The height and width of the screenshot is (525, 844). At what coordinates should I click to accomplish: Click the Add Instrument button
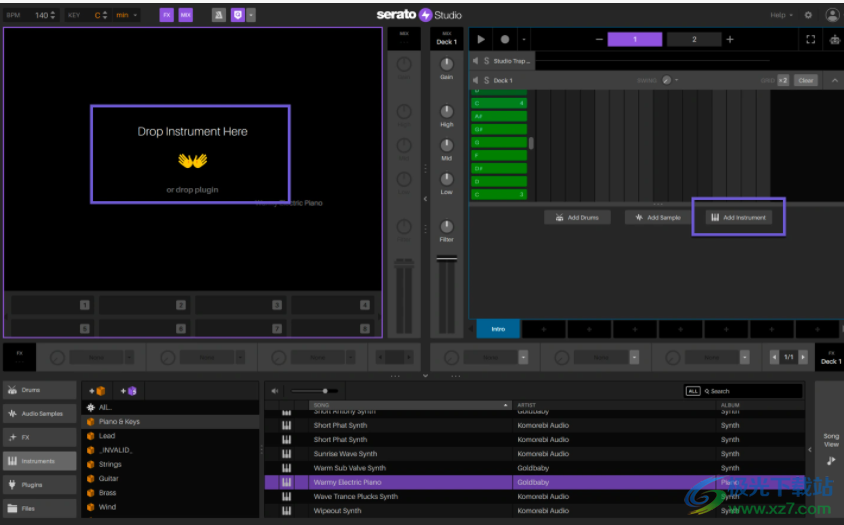point(738,218)
